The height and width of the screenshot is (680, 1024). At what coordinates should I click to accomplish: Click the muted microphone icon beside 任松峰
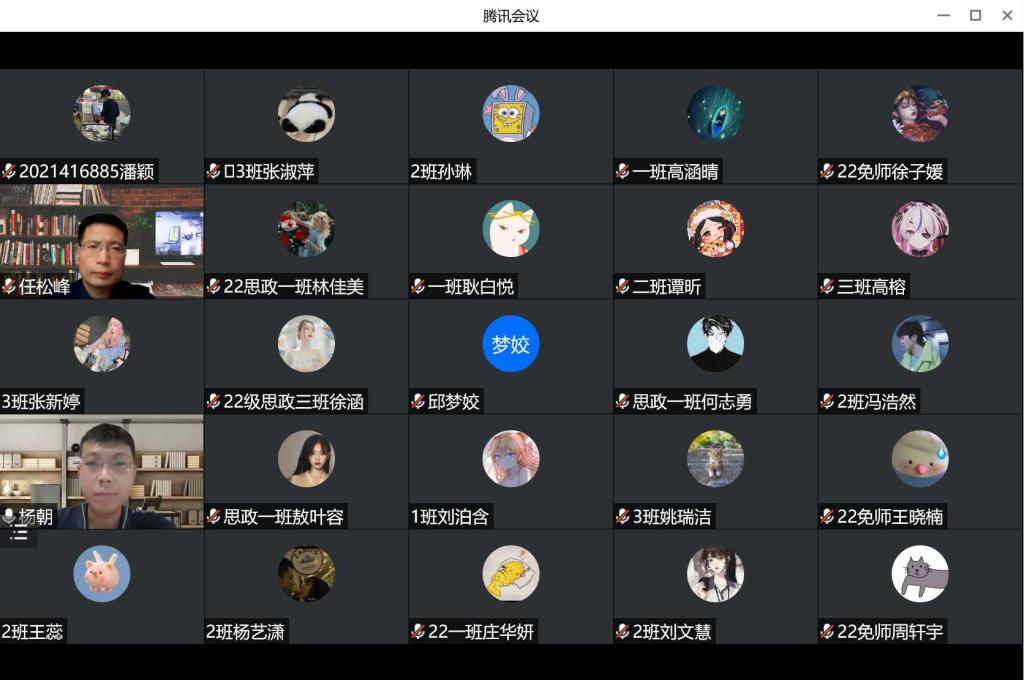point(9,286)
